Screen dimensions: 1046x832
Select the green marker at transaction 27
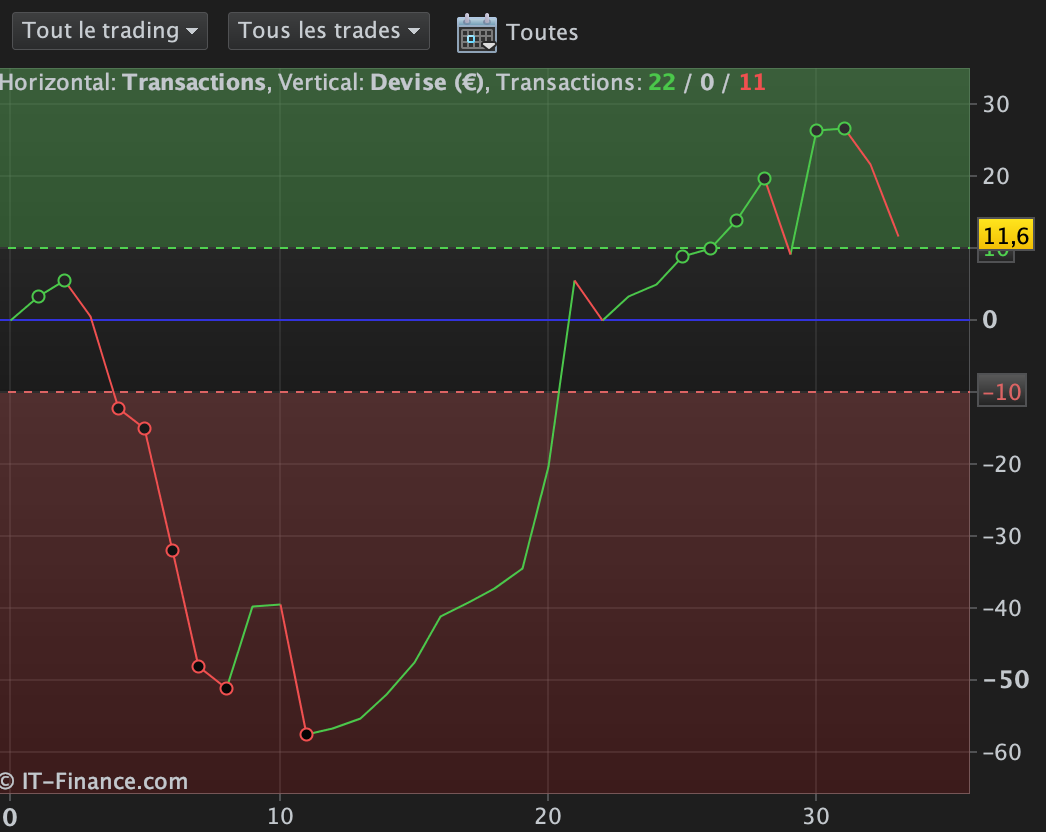pos(736,220)
